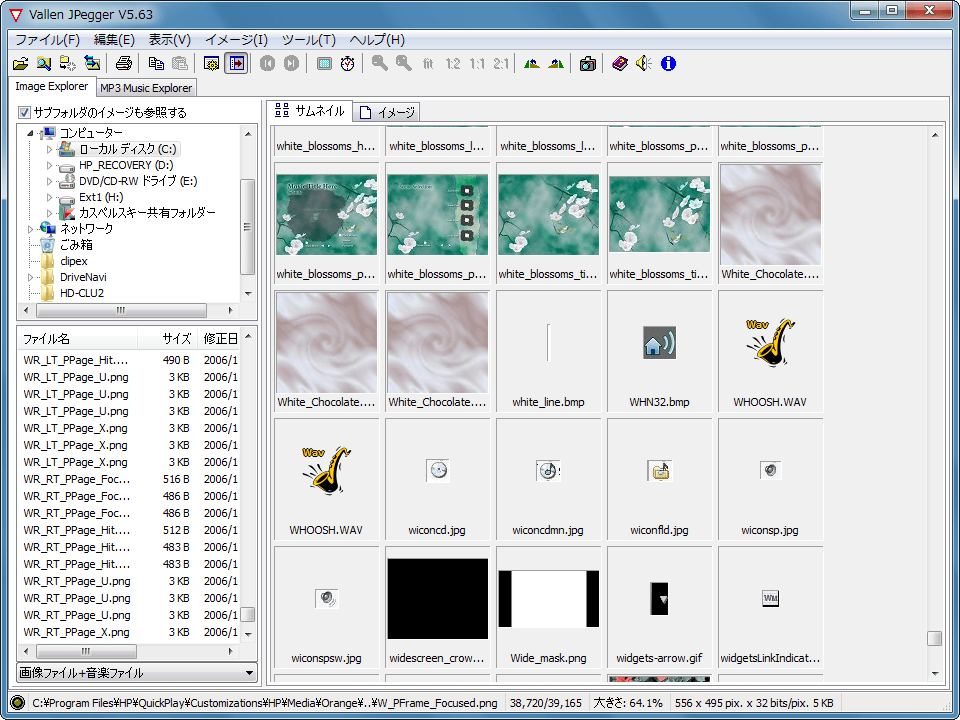Screen dimensions: 960x720
Task: Switch to MP3 Music Explorer tab
Action: point(146,88)
